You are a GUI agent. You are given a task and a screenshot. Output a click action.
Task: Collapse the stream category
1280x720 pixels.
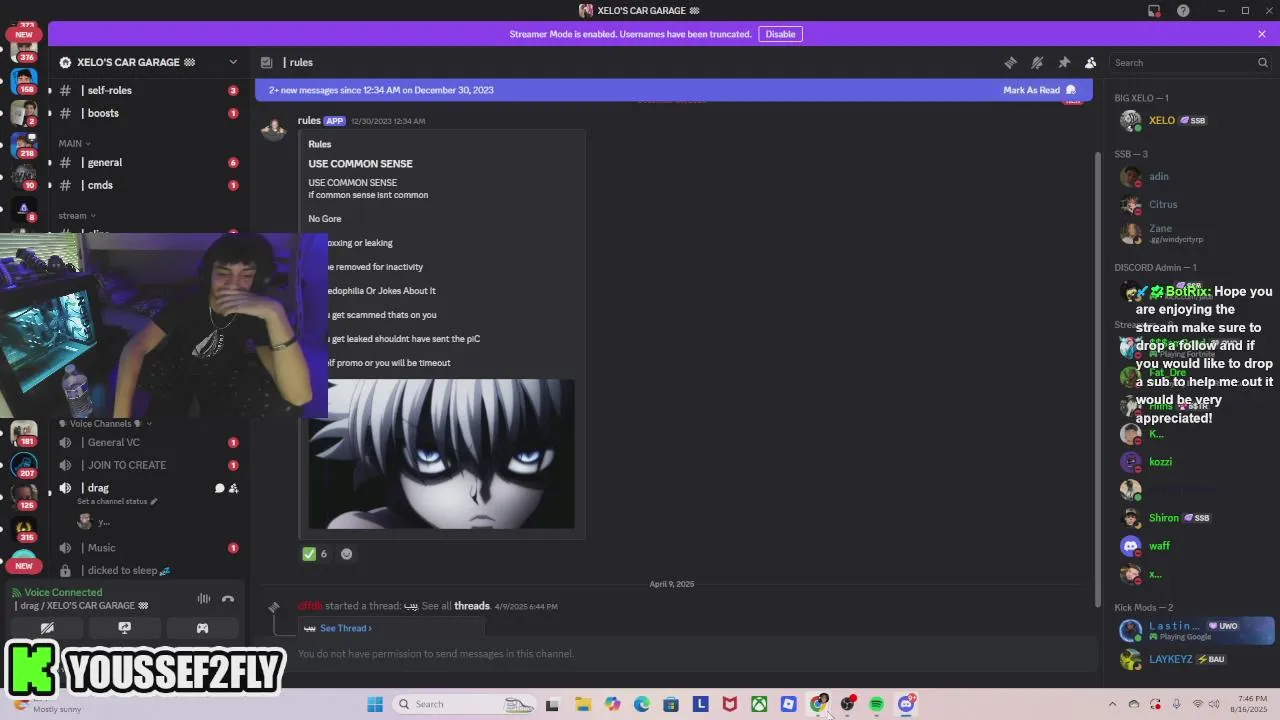pyautogui.click(x=77, y=215)
